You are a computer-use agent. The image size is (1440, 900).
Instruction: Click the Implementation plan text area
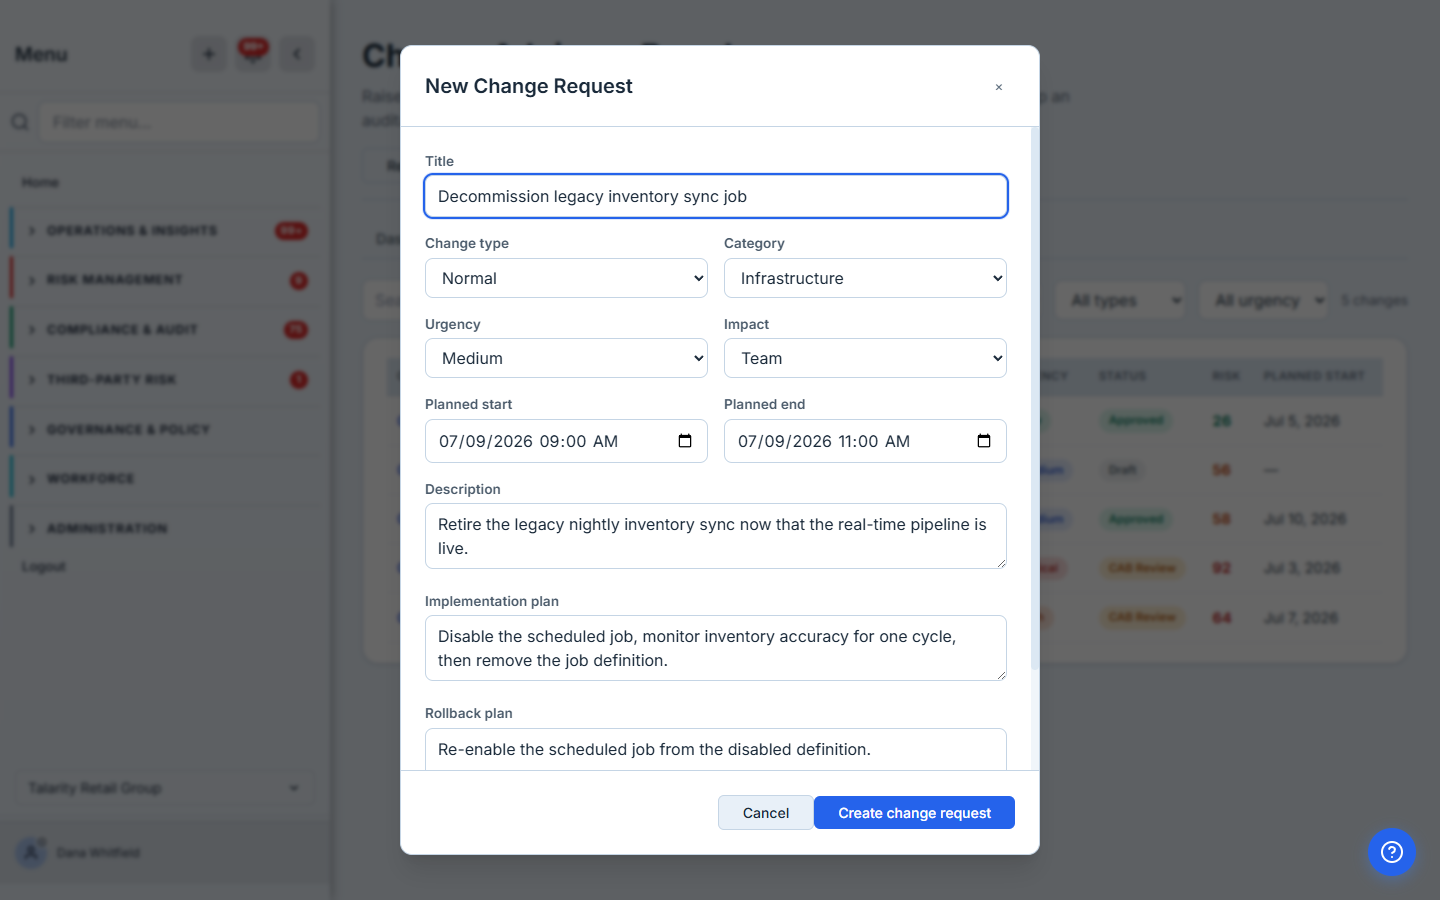click(x=716, y=648)
